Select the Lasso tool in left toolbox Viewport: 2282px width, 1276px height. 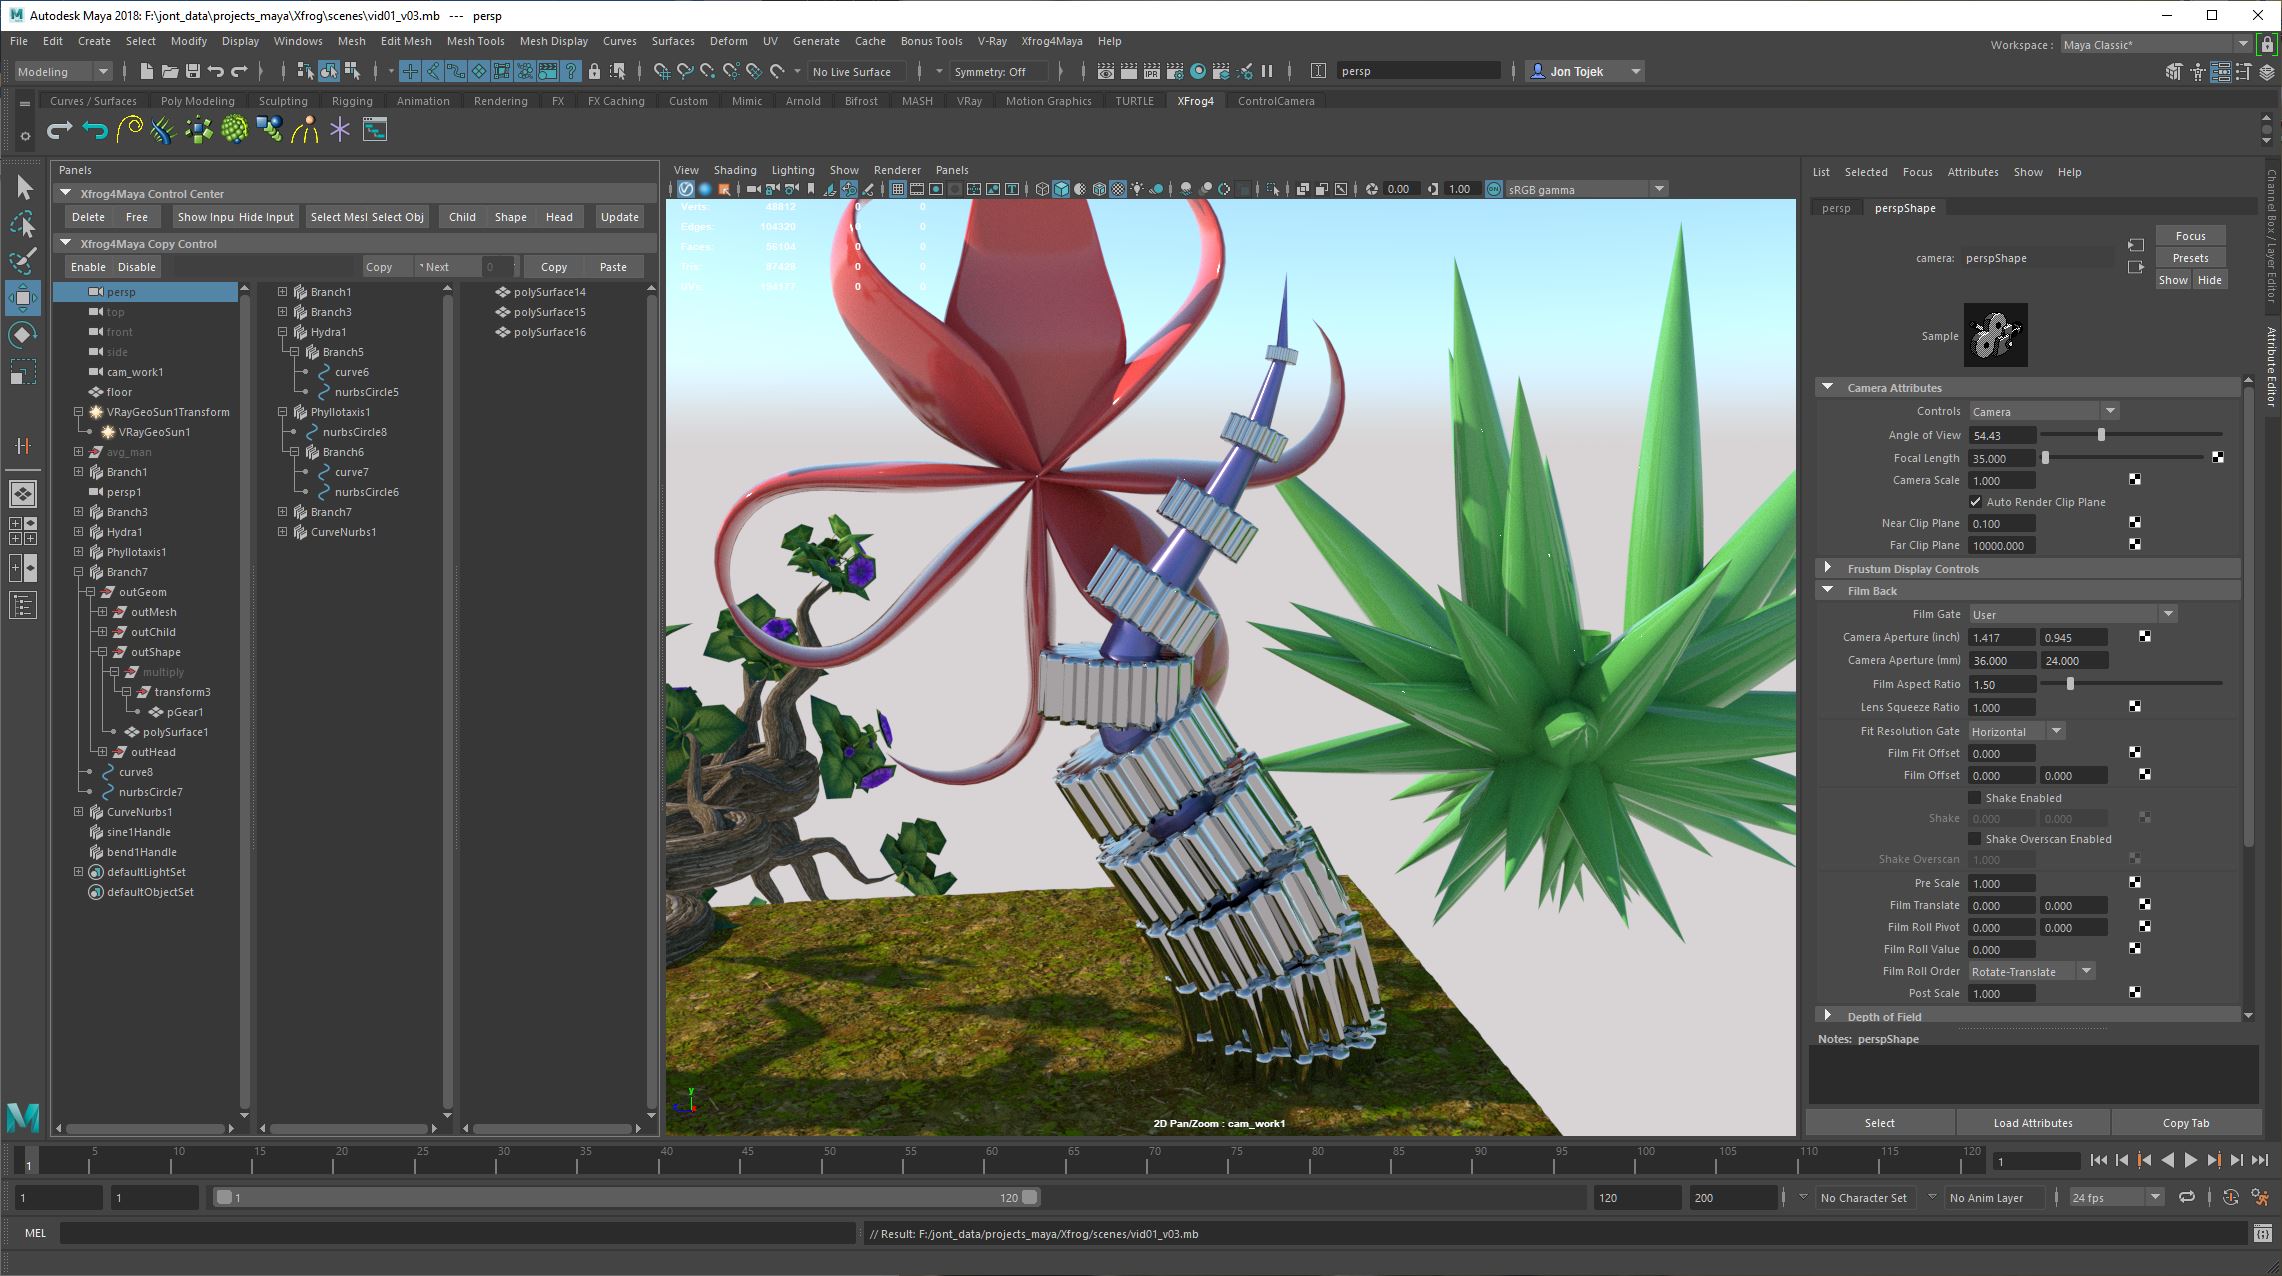point(23,224)
